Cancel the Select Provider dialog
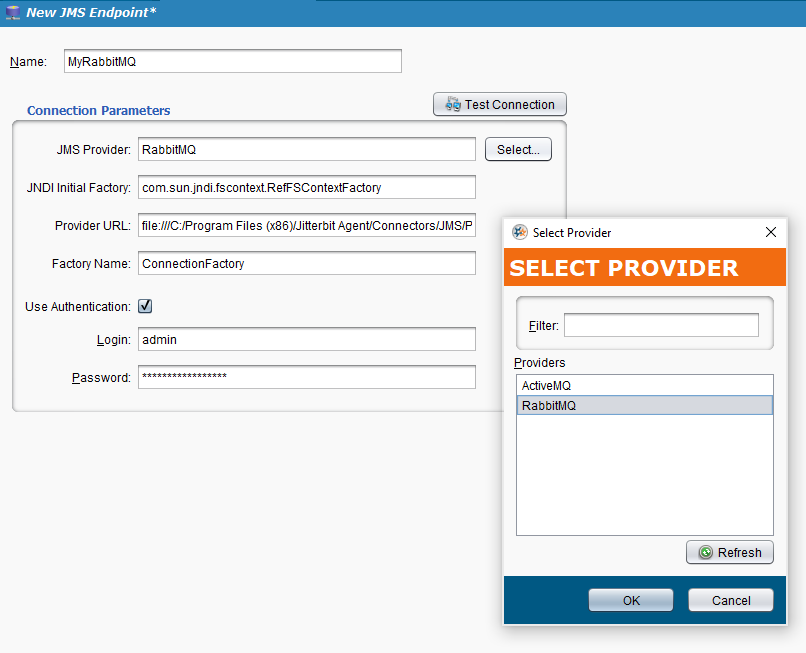The width and height of the screenshot is (806, 653). (730, 600)
